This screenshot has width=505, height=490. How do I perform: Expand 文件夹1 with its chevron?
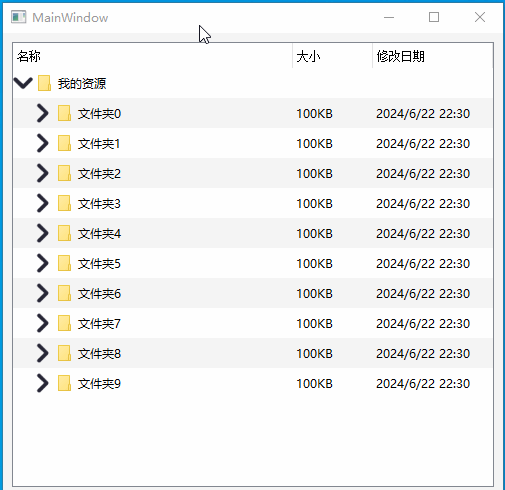point(42,143)
